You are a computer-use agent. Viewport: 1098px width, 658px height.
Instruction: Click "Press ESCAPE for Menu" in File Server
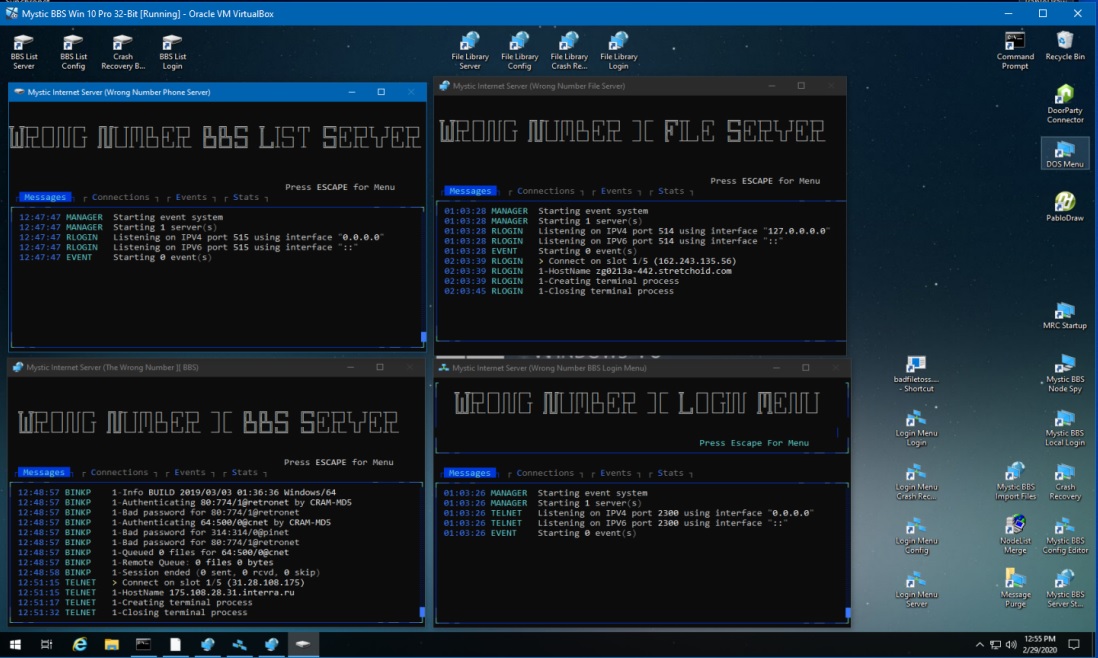765,181
